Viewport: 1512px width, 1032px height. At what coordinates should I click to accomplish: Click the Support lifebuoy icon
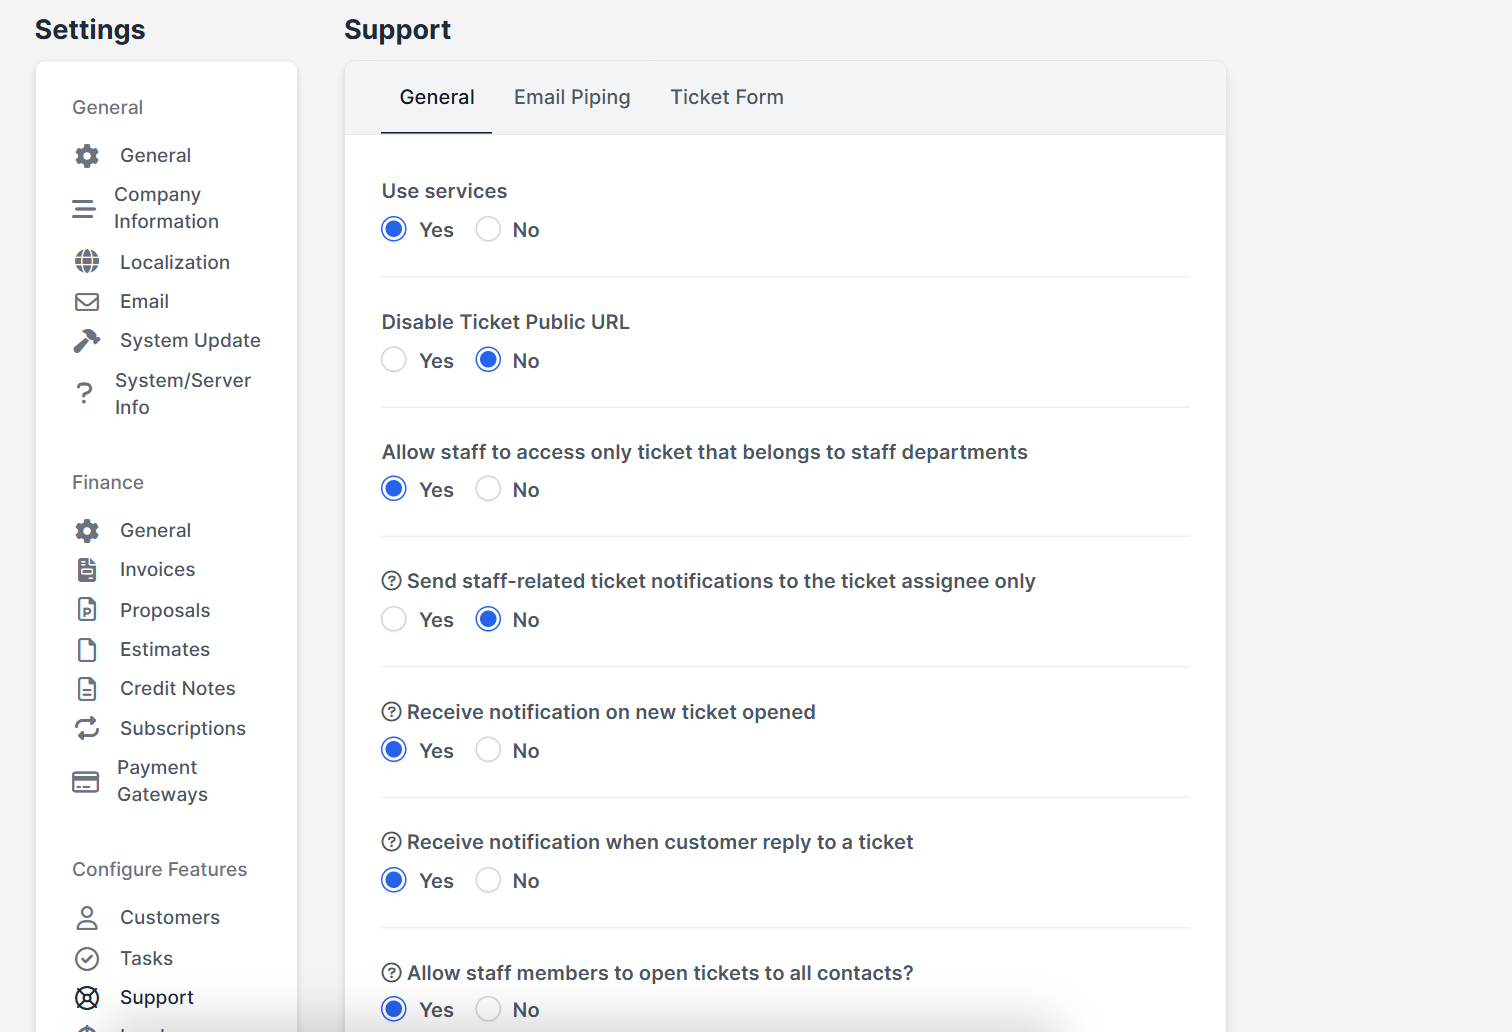tap(87, 998)
